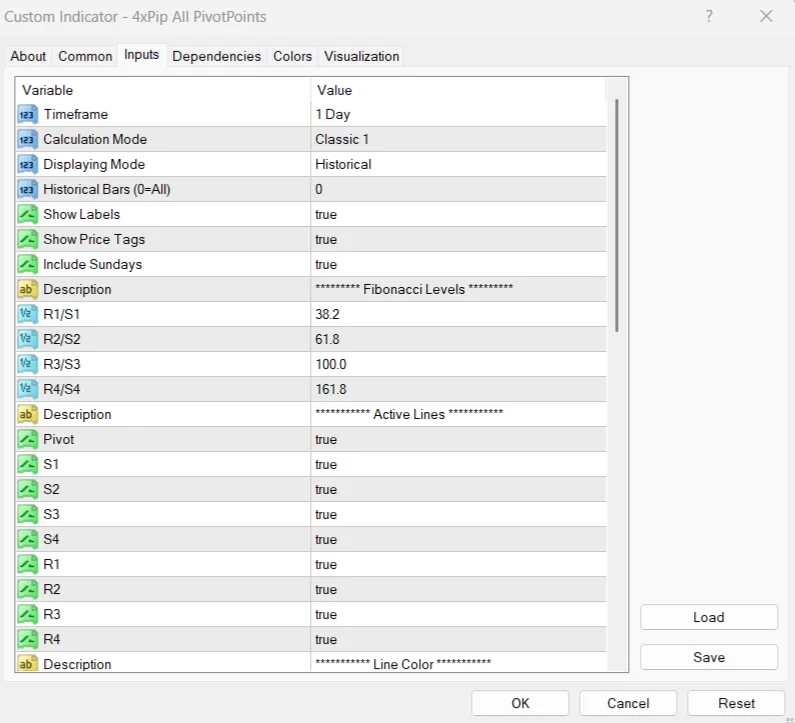
Task: Select the Inputs tab
Action: 141,55
